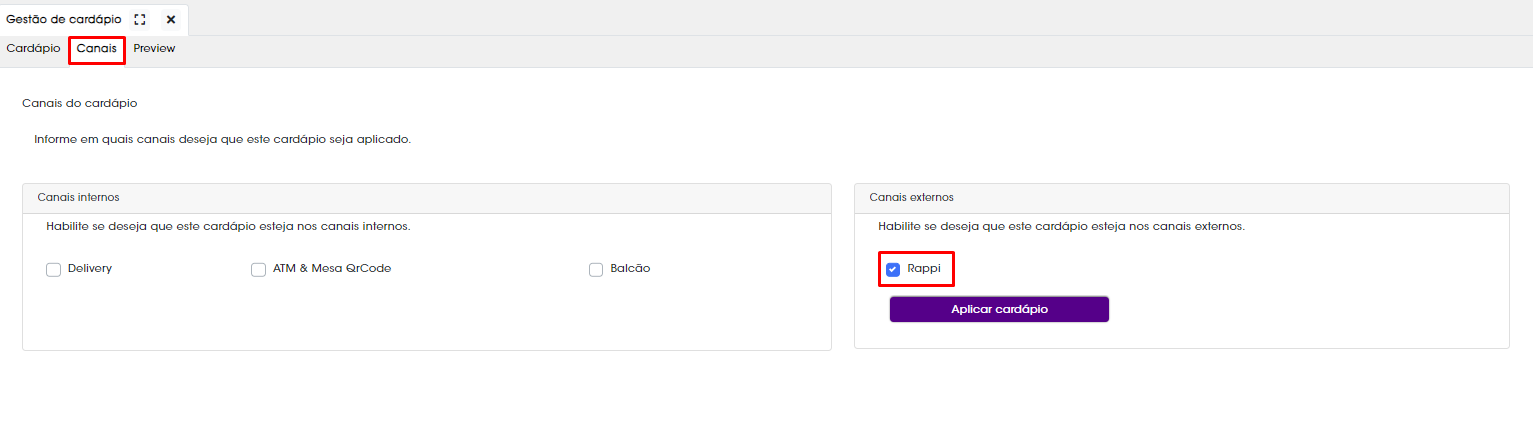Open the Canais tab

(97, 49)
